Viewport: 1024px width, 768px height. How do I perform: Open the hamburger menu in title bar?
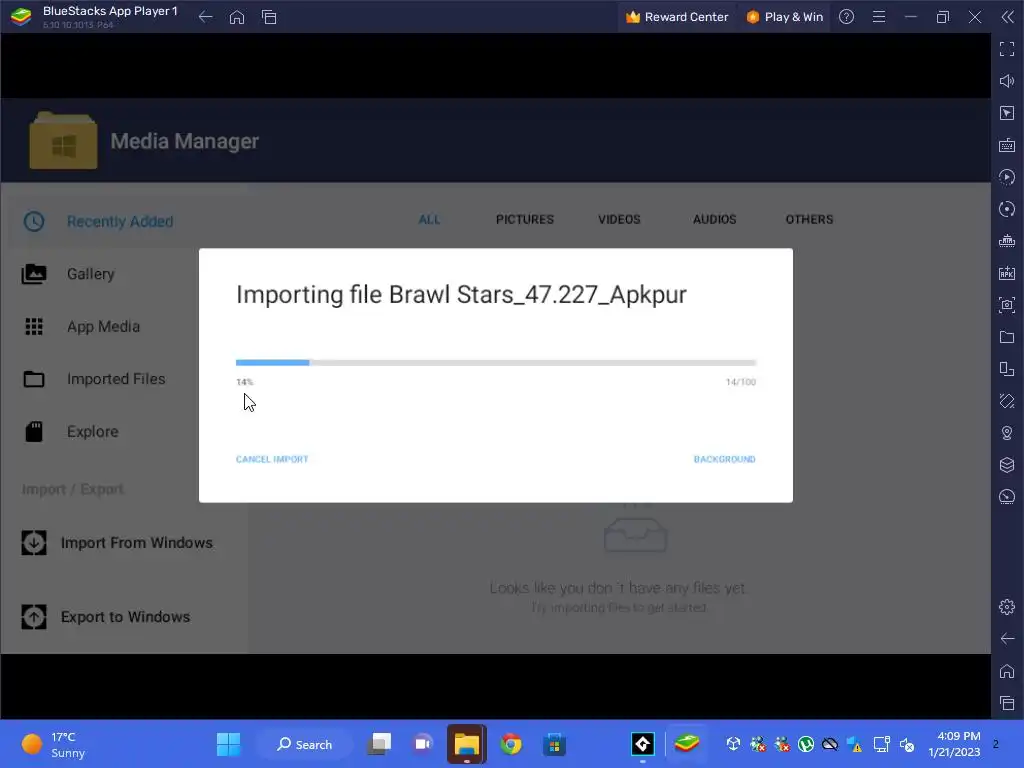[x=879, y=17]
